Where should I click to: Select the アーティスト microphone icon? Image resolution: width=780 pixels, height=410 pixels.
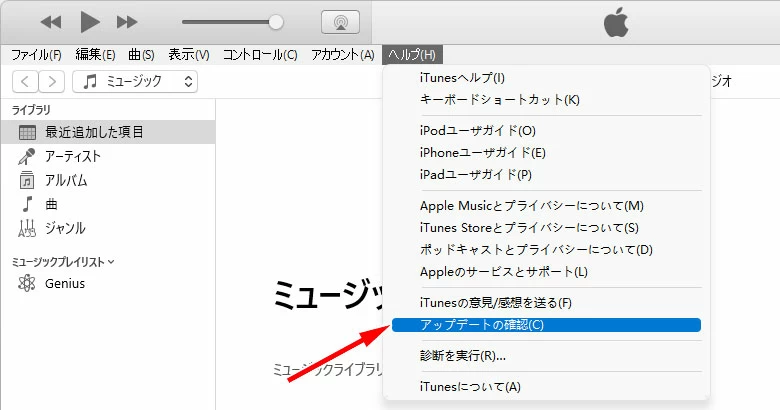pyautogui.click(x=27, y=156)
